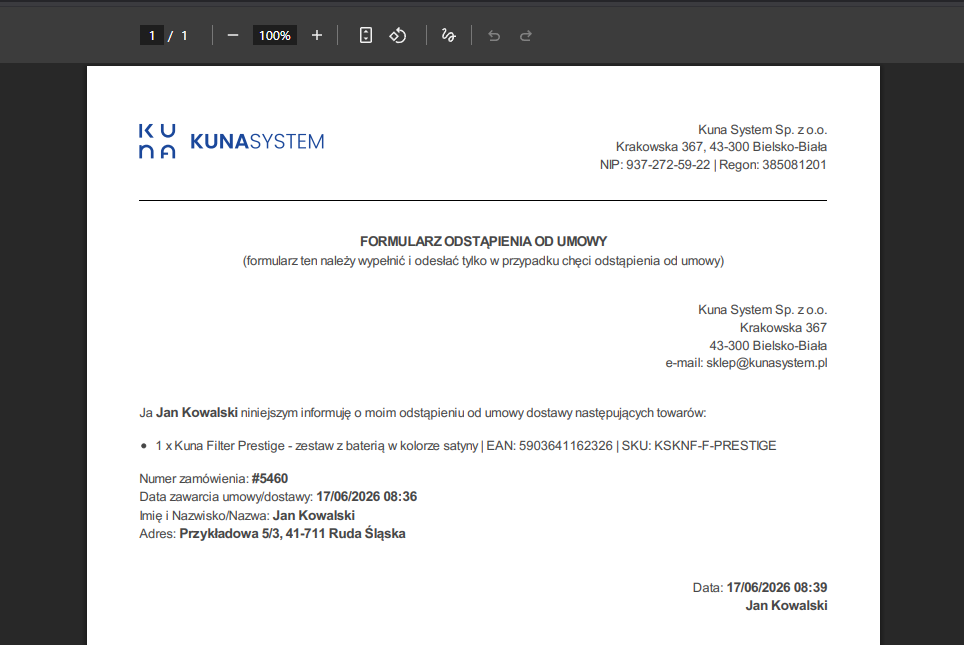Click the Imię i Nazwisko/Nazwa line

(247, 515)
